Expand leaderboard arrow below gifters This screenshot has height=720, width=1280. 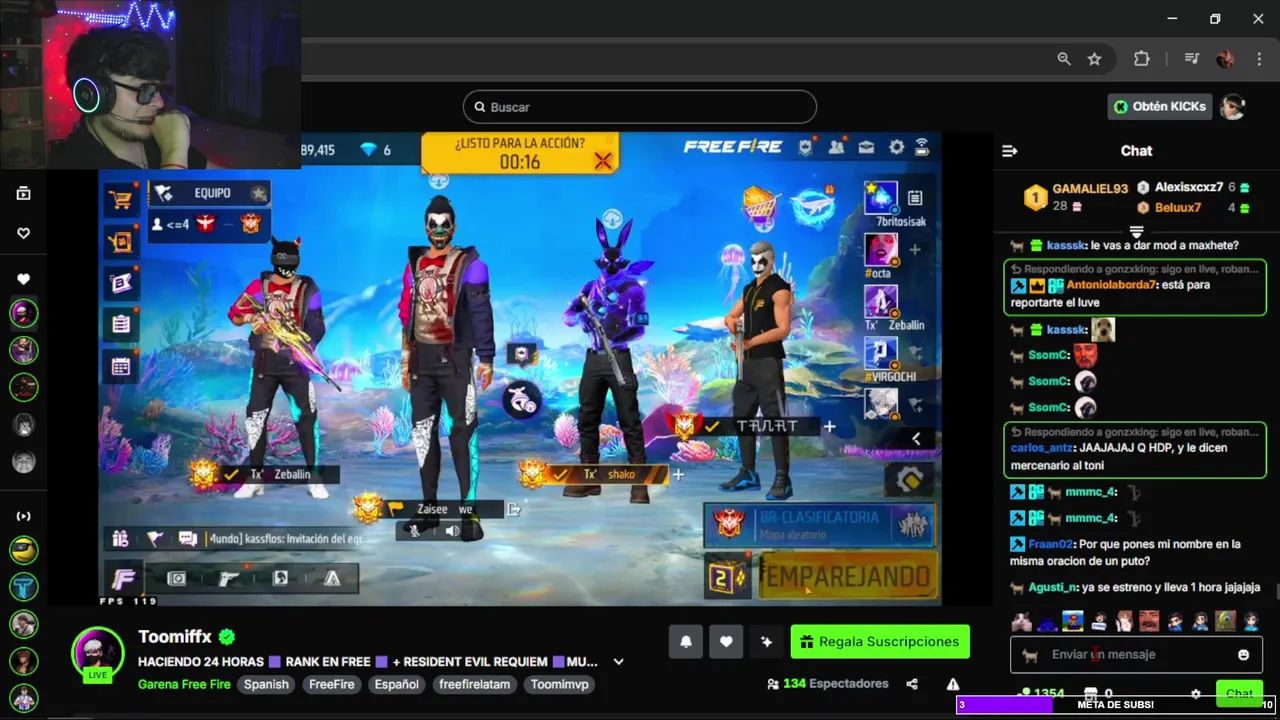pos(1136,232)
